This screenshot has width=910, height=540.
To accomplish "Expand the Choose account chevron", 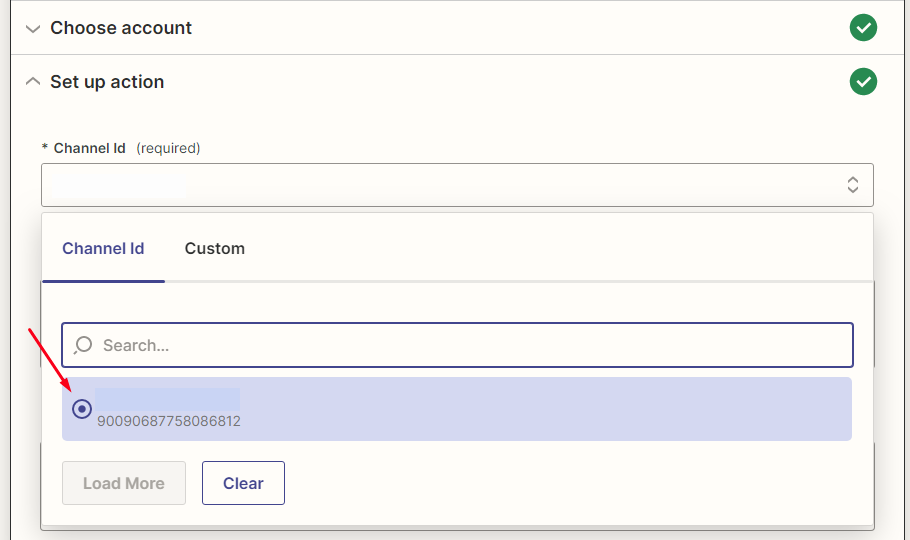I will pyautogui.click(x=33, y=28).
